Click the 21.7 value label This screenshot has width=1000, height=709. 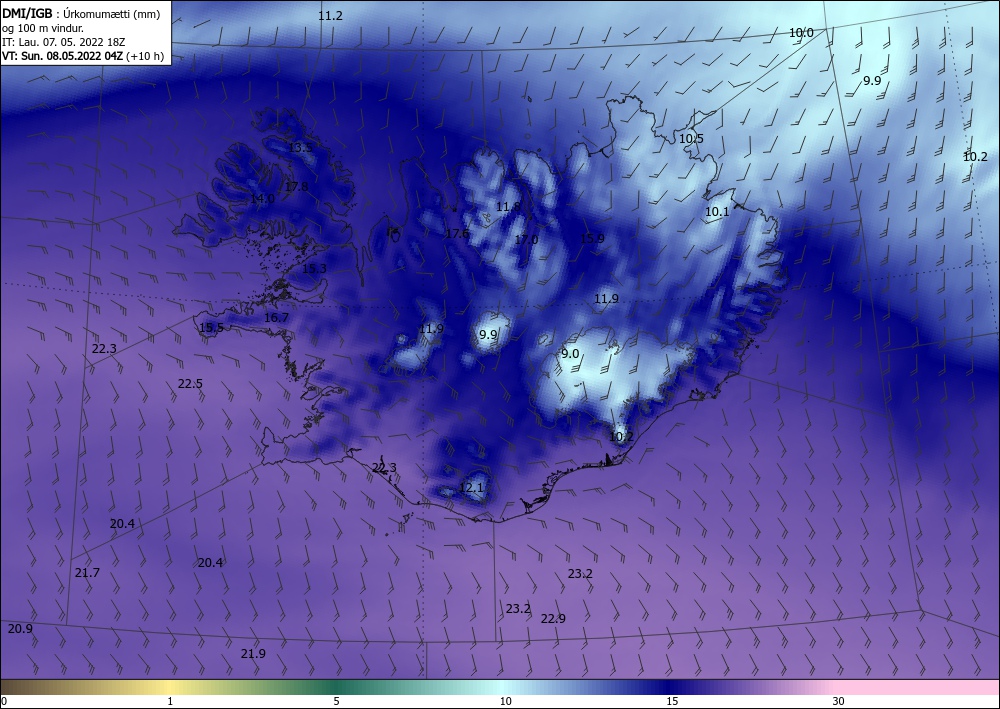[87, 573]
